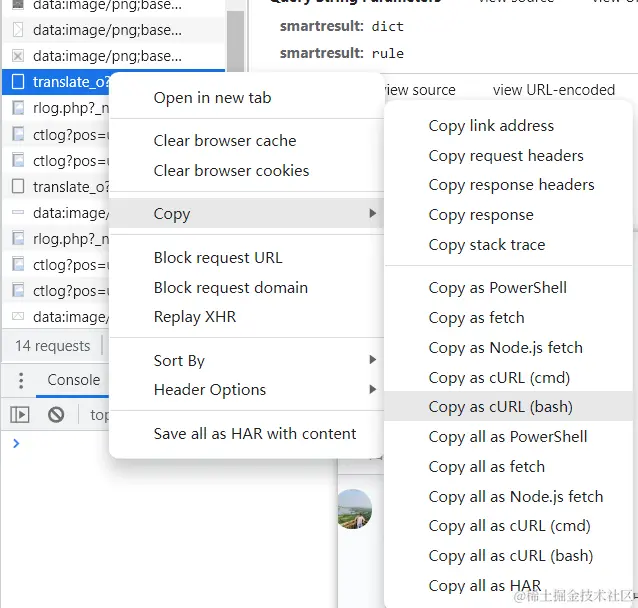The image size is (638, 608).
Task: Open the Console tab
Action: [x=74, y=380]
